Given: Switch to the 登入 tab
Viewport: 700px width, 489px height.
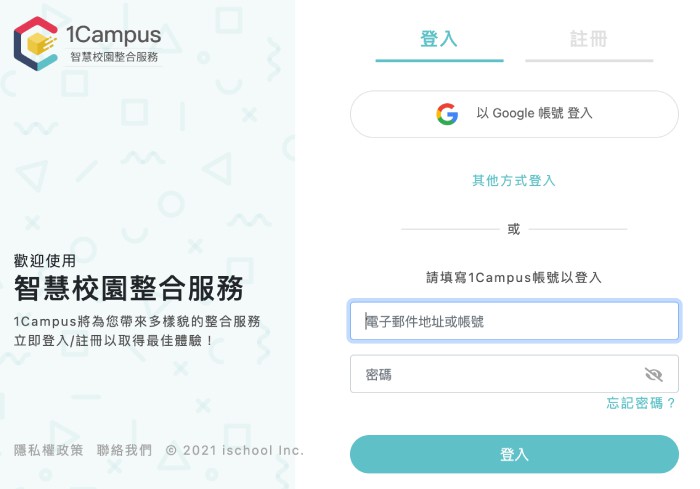Looking at the screenshot, I should pyautogui.click(x=439, y=40).
